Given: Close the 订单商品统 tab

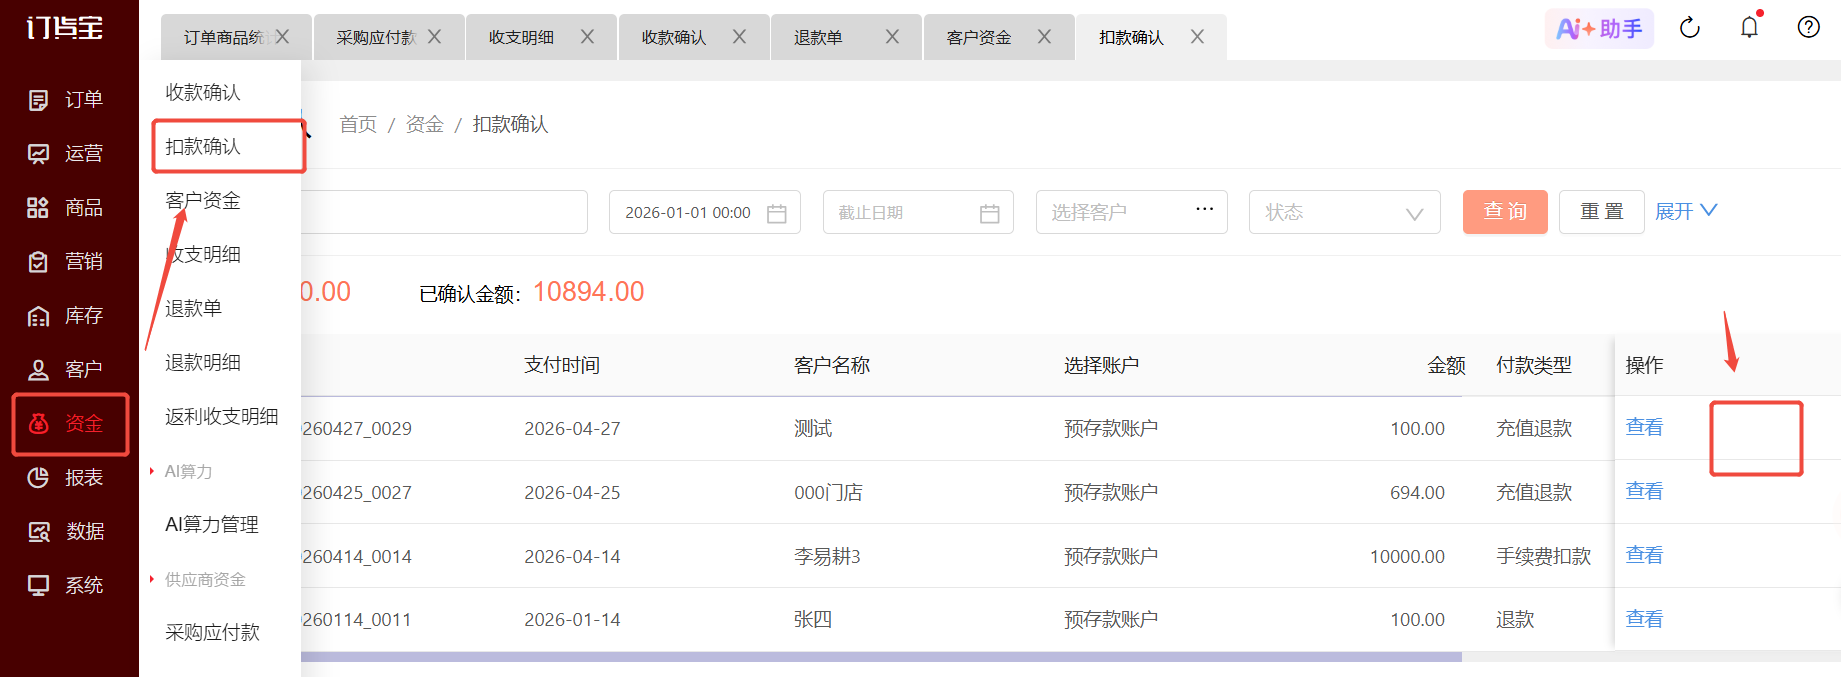Looking at the screenshot, I should (283, 37).
